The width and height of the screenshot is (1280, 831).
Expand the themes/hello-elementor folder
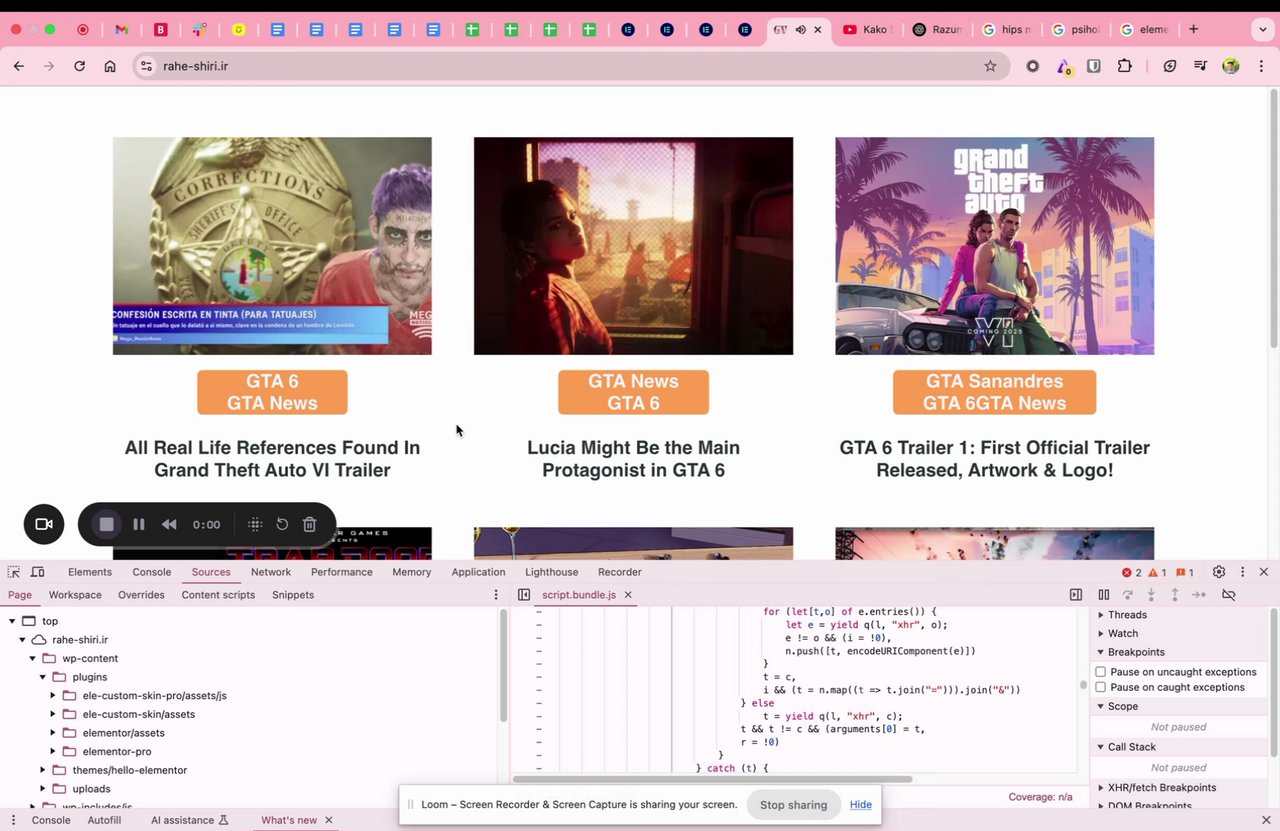43,770
